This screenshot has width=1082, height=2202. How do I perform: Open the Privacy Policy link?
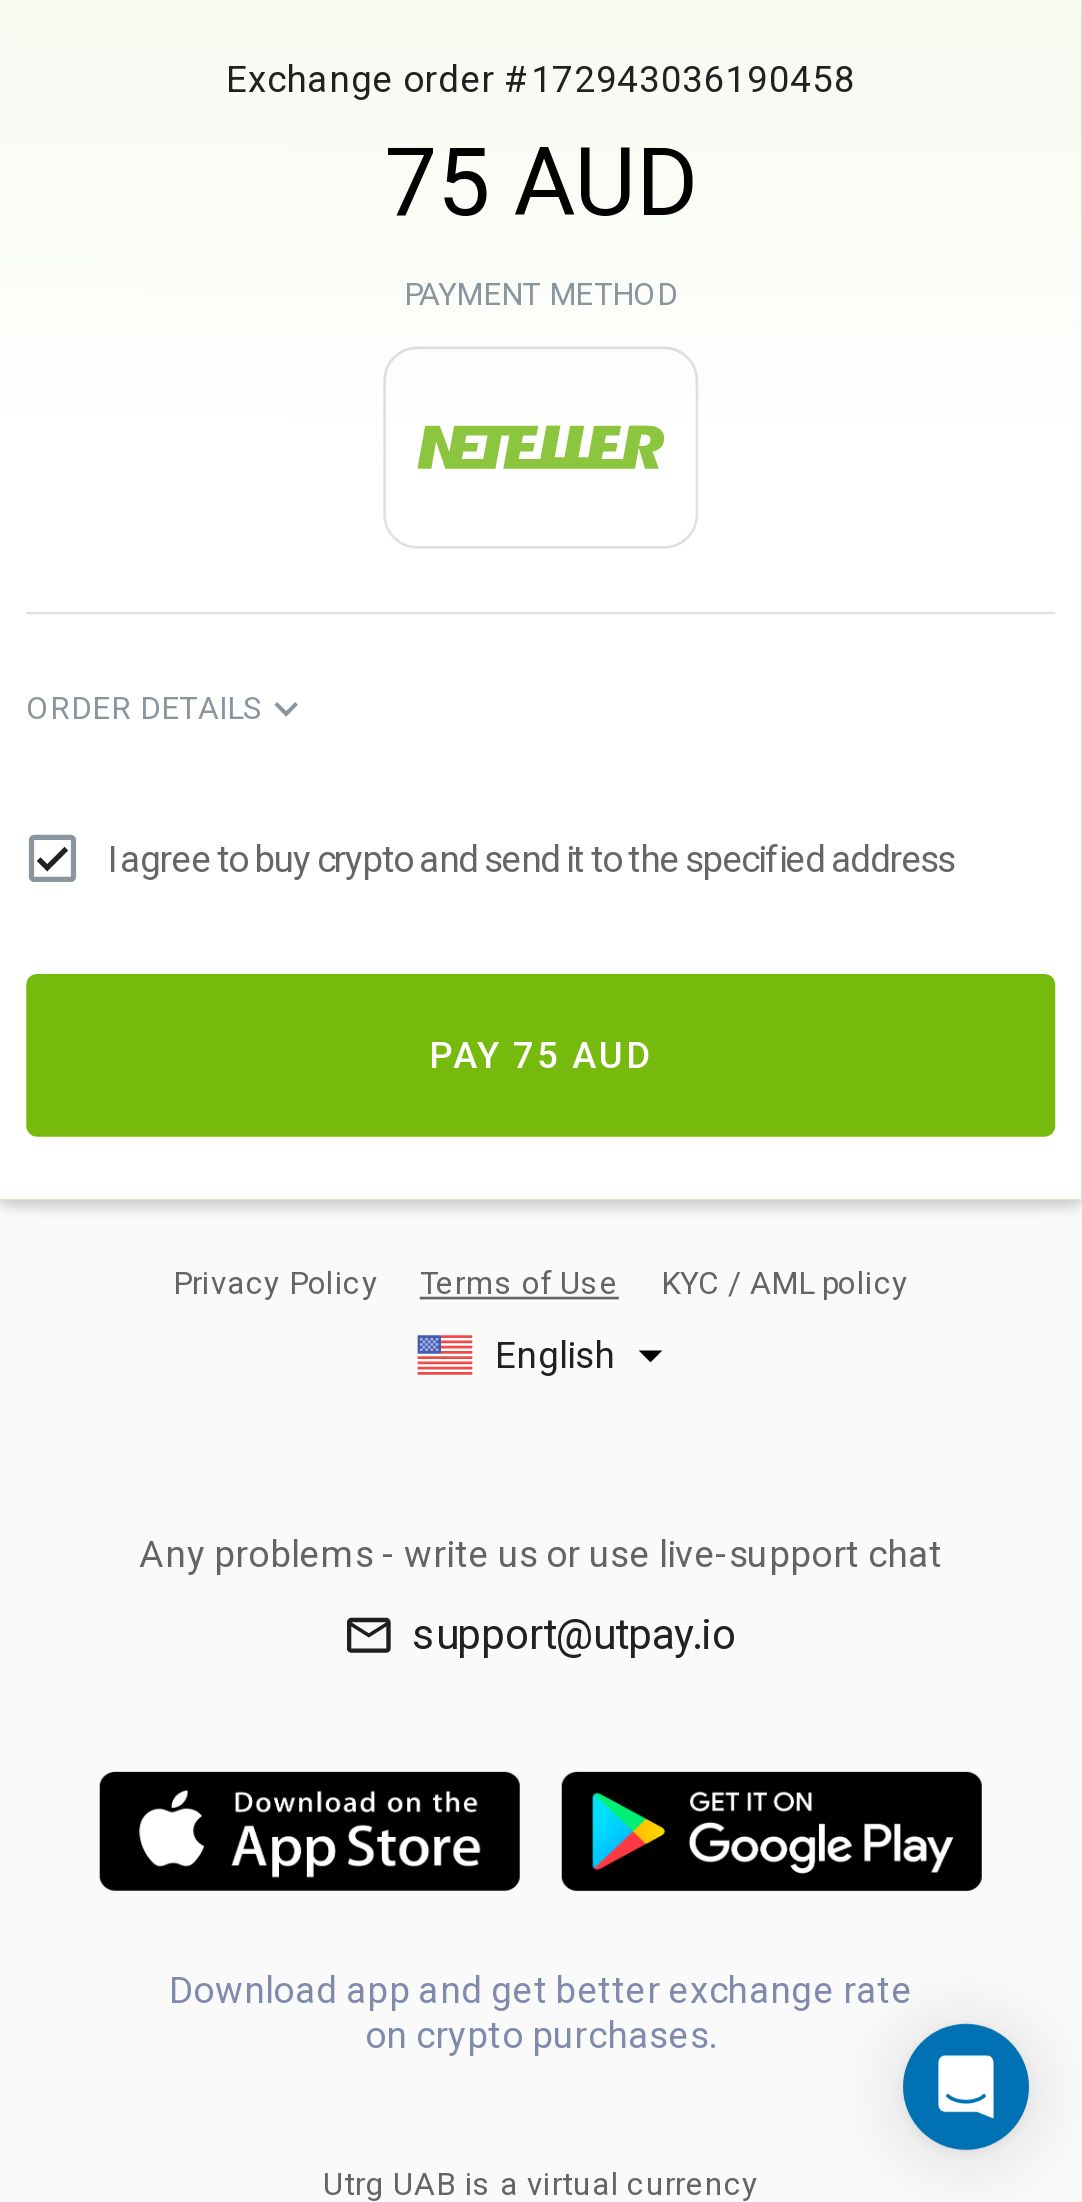coord(275,1283)
